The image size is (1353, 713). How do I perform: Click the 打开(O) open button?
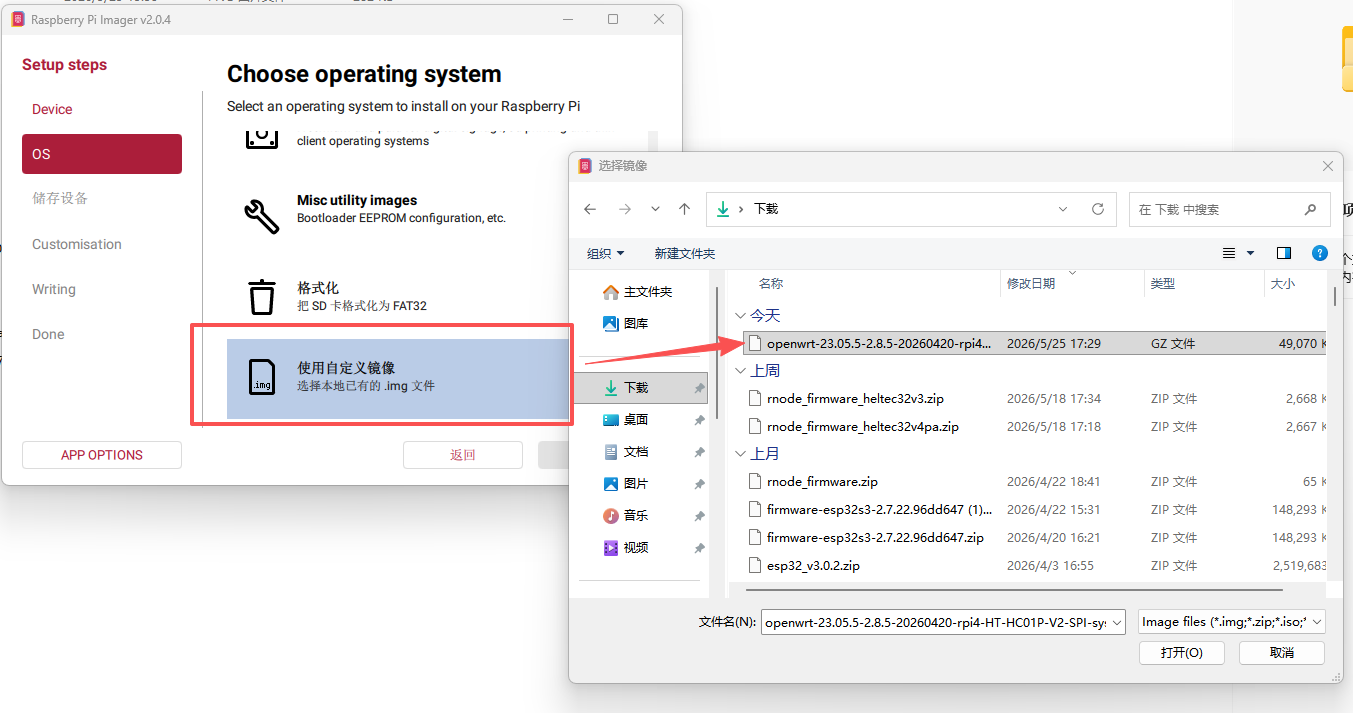click(1182, 652)
